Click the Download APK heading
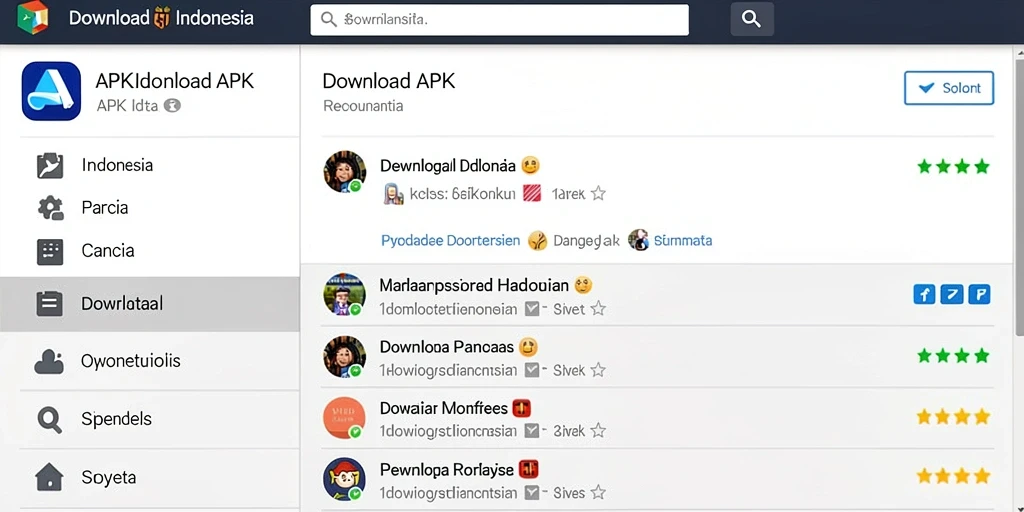 click(x=389, y=81)
